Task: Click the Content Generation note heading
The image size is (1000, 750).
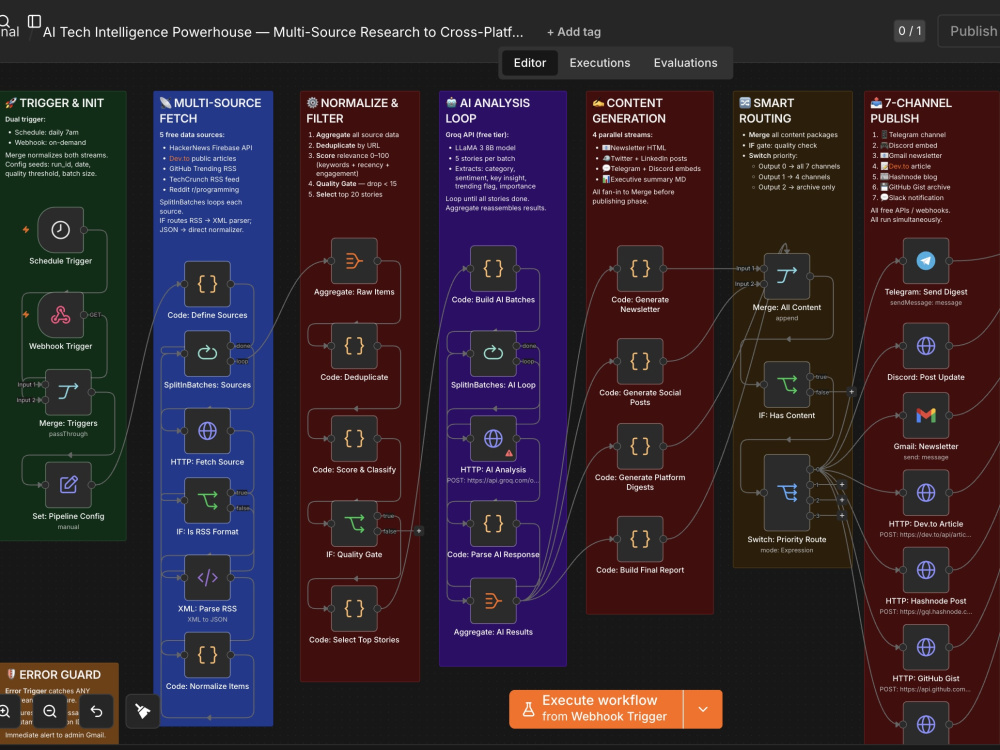Action: [x=628, y=110]
